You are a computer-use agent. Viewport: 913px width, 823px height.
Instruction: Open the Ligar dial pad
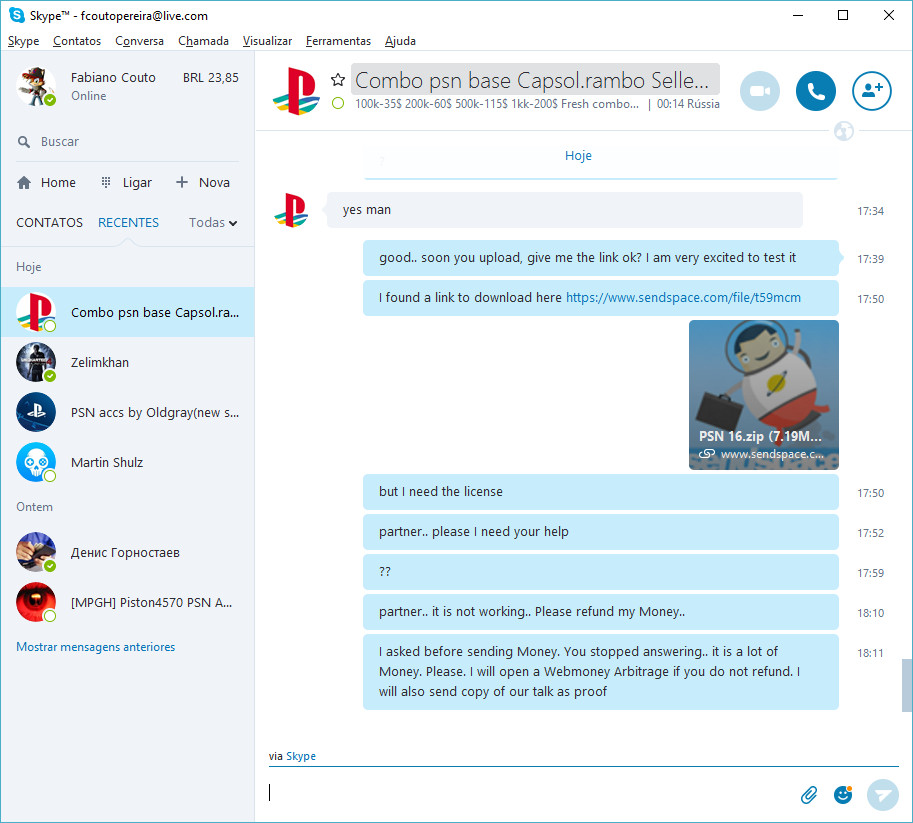pos(126,182)
